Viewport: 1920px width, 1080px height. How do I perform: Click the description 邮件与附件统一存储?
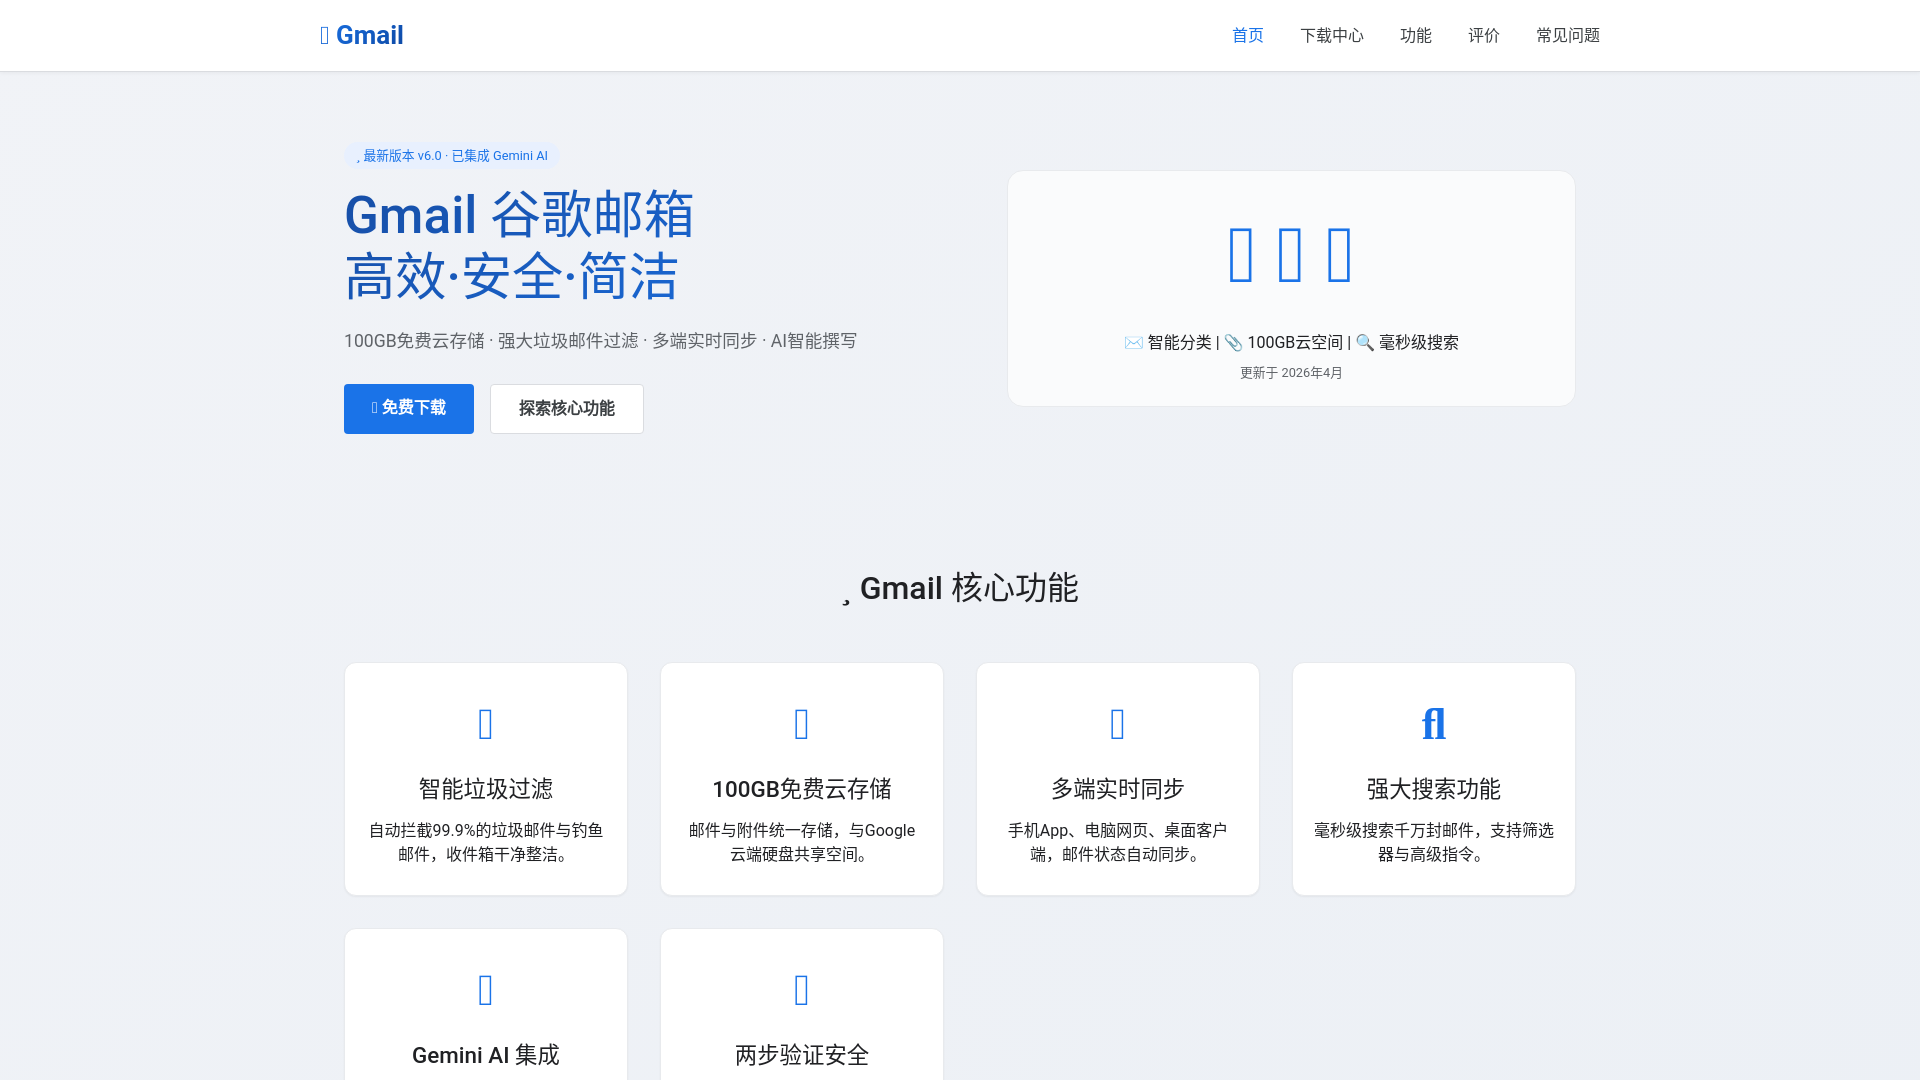pyautogui.click(x=802, y=842)
